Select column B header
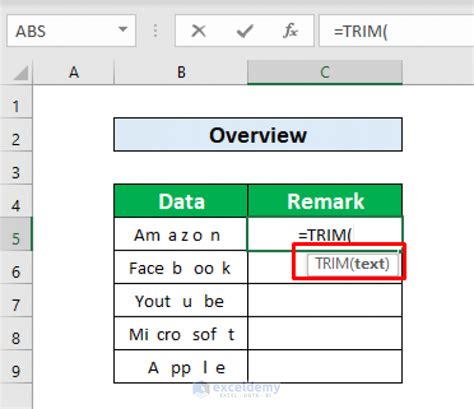This screenshot has height=409, width=474. pos(181,72)
